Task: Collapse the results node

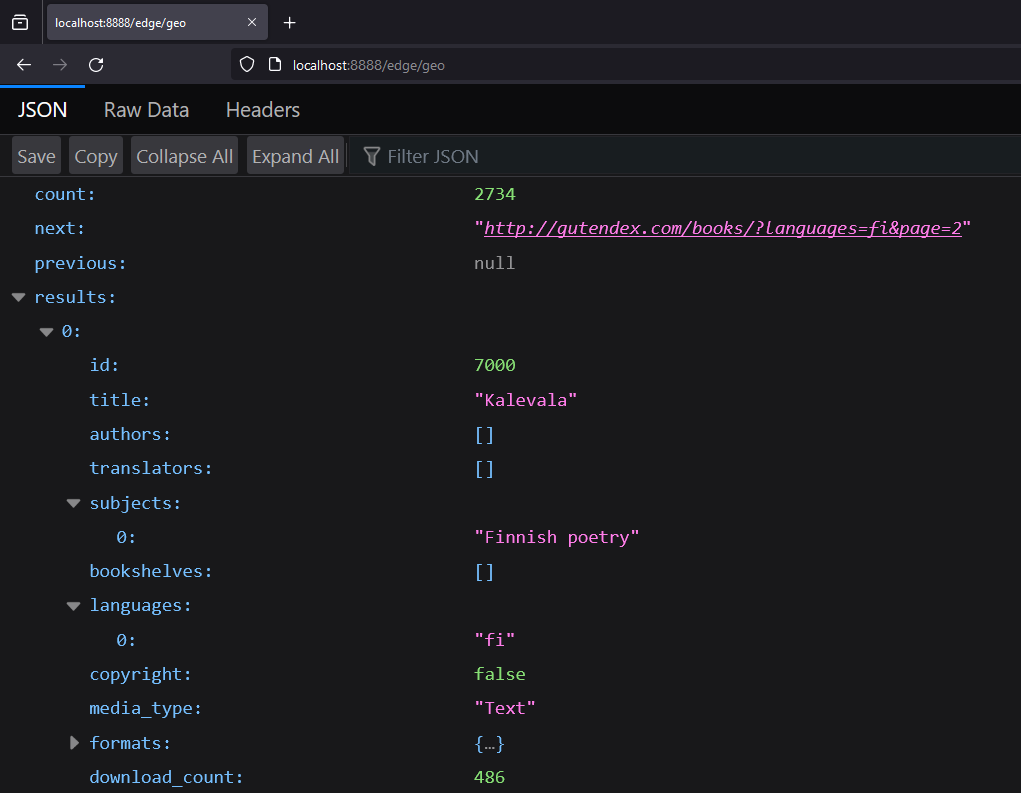Action: 18,297
